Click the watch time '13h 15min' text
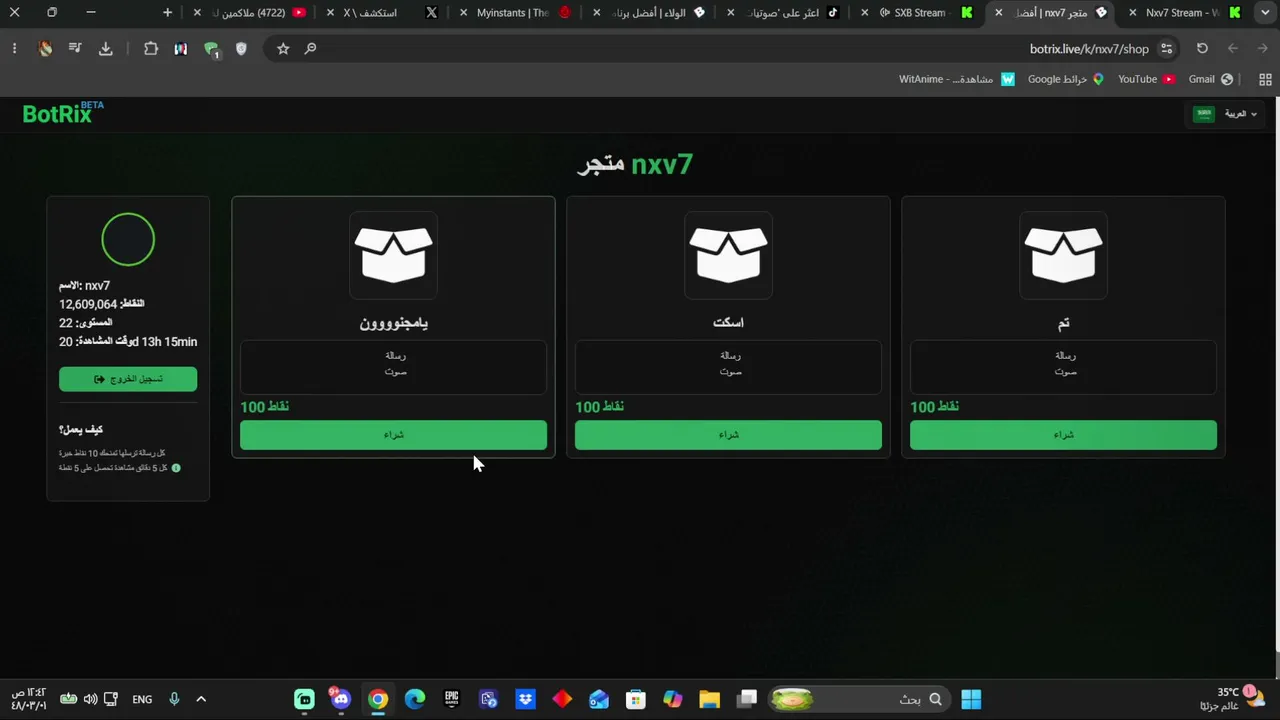 (169, 342)
